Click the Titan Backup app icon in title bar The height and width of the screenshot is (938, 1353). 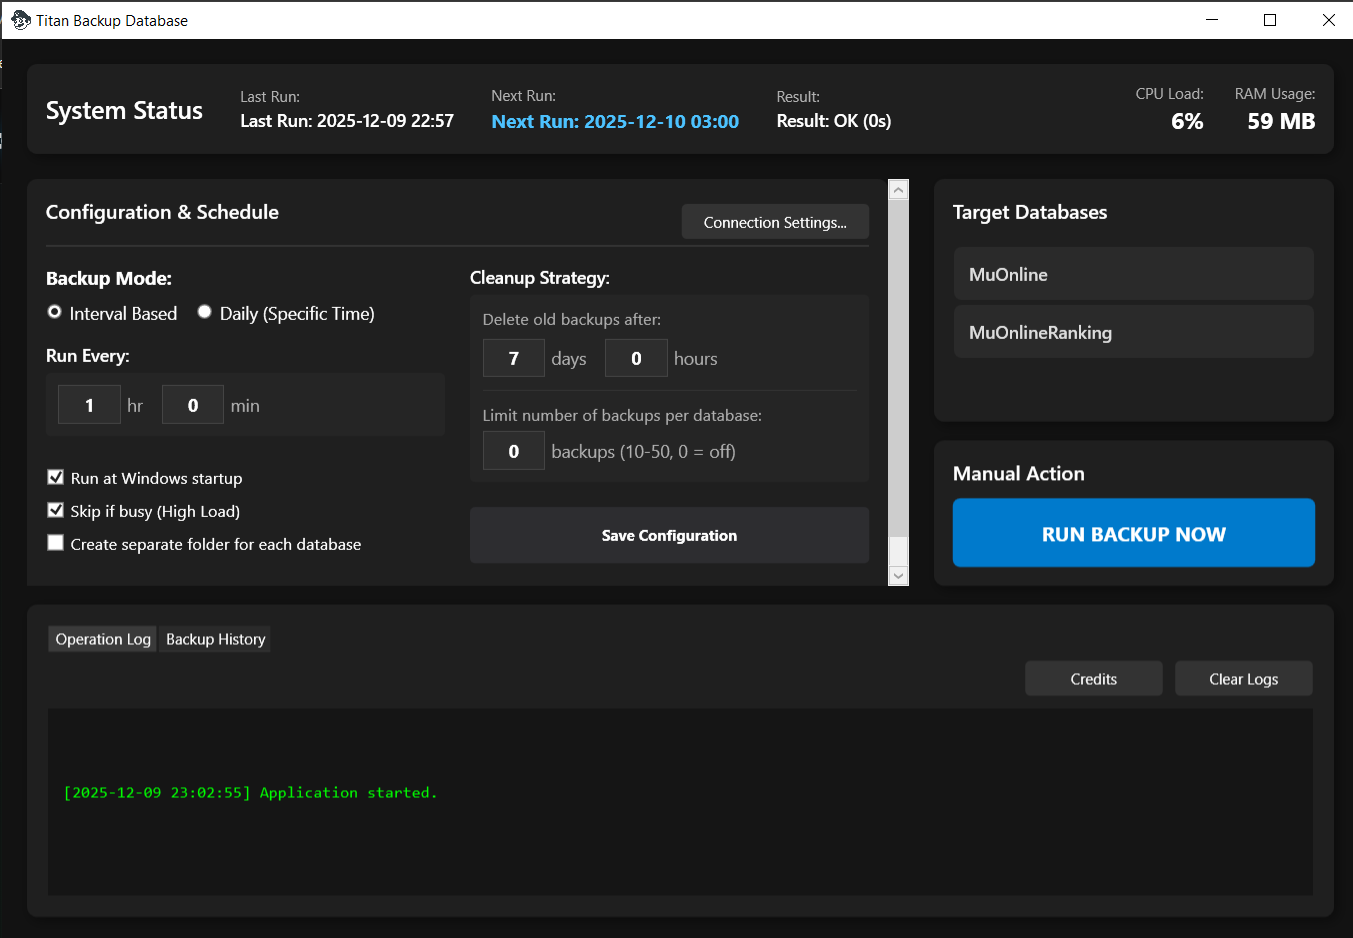pyautogui.click(x=20, y=20)
